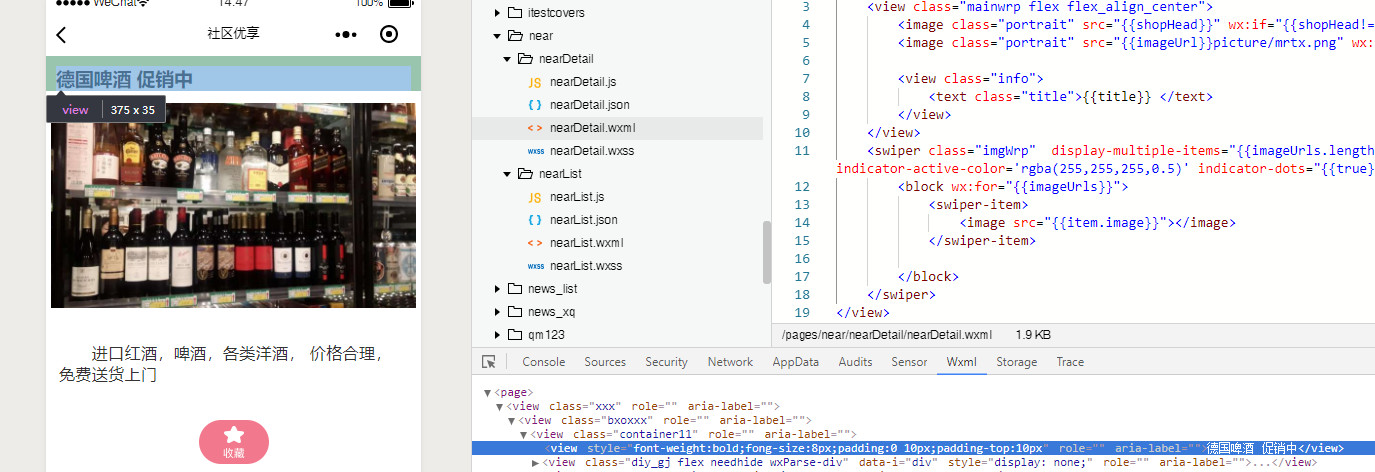Open nearList.js file in tree

577,197
